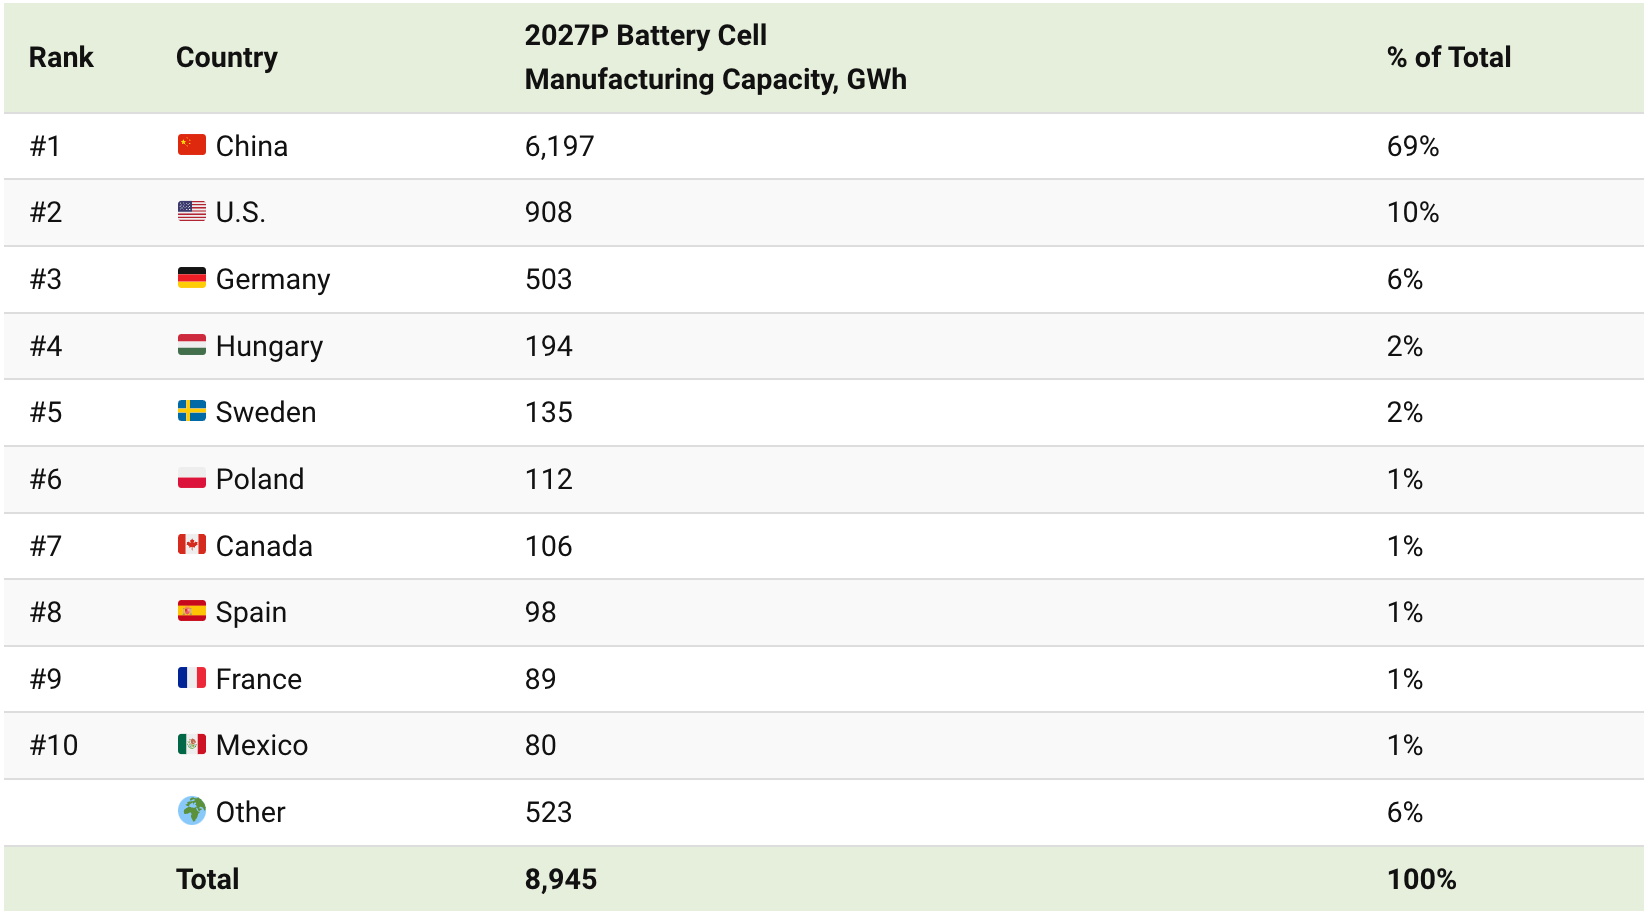
Task: Click the France flag icon
Action: point(191,679)
